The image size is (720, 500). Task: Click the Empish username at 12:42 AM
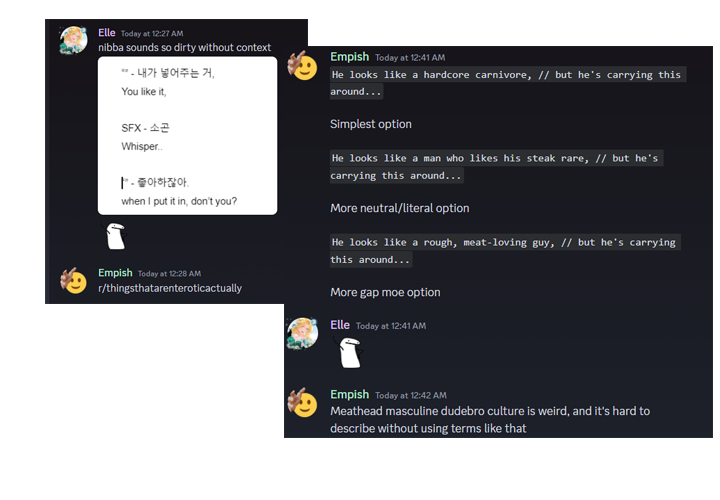tap(349, 394)
